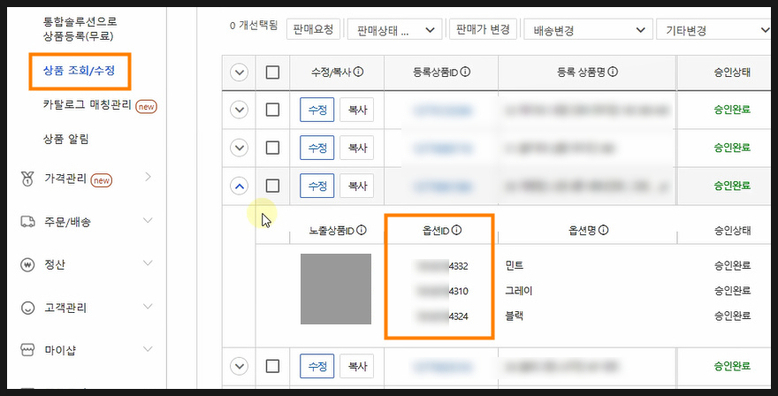Click the info icon next to 등록상품ID header
This screenshot has height=396, width=778.
(465, 72)
